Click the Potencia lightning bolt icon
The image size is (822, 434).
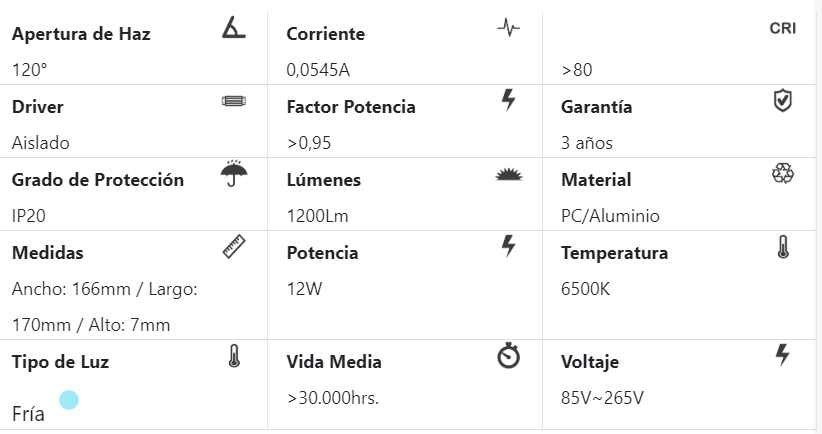(x=508, y=246)
